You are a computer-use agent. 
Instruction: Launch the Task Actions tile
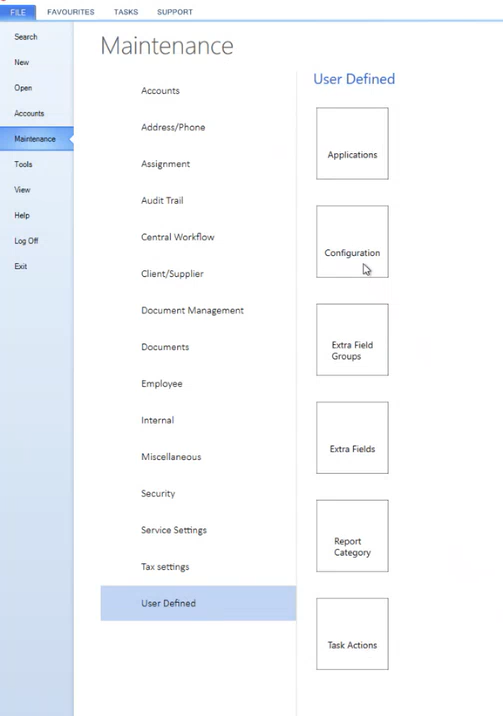click(x=352, y=634)
